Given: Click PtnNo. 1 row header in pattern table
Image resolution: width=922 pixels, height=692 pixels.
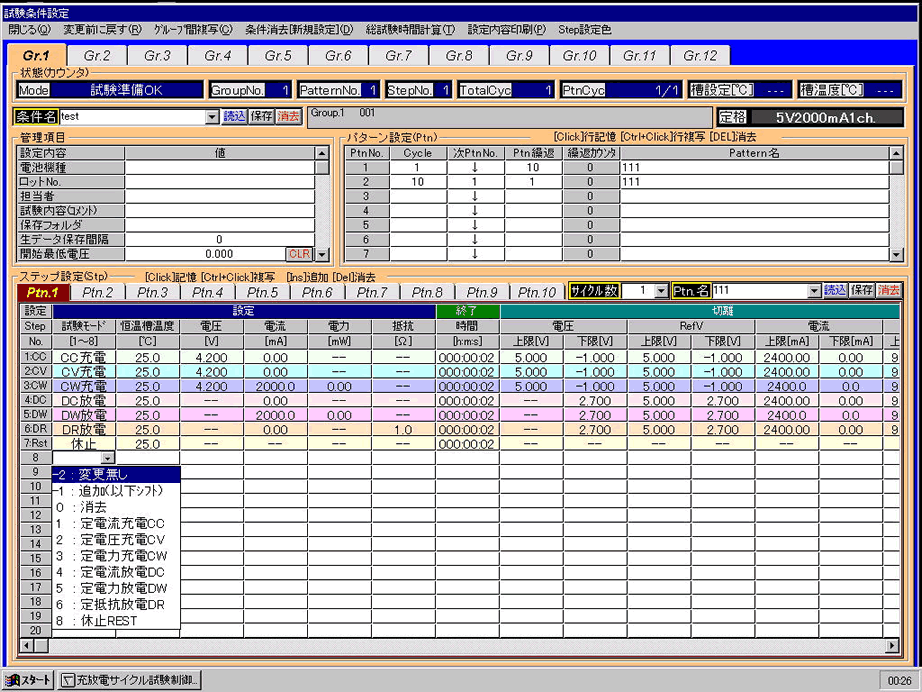Looking at the screenshot, I should pos(366,168).
